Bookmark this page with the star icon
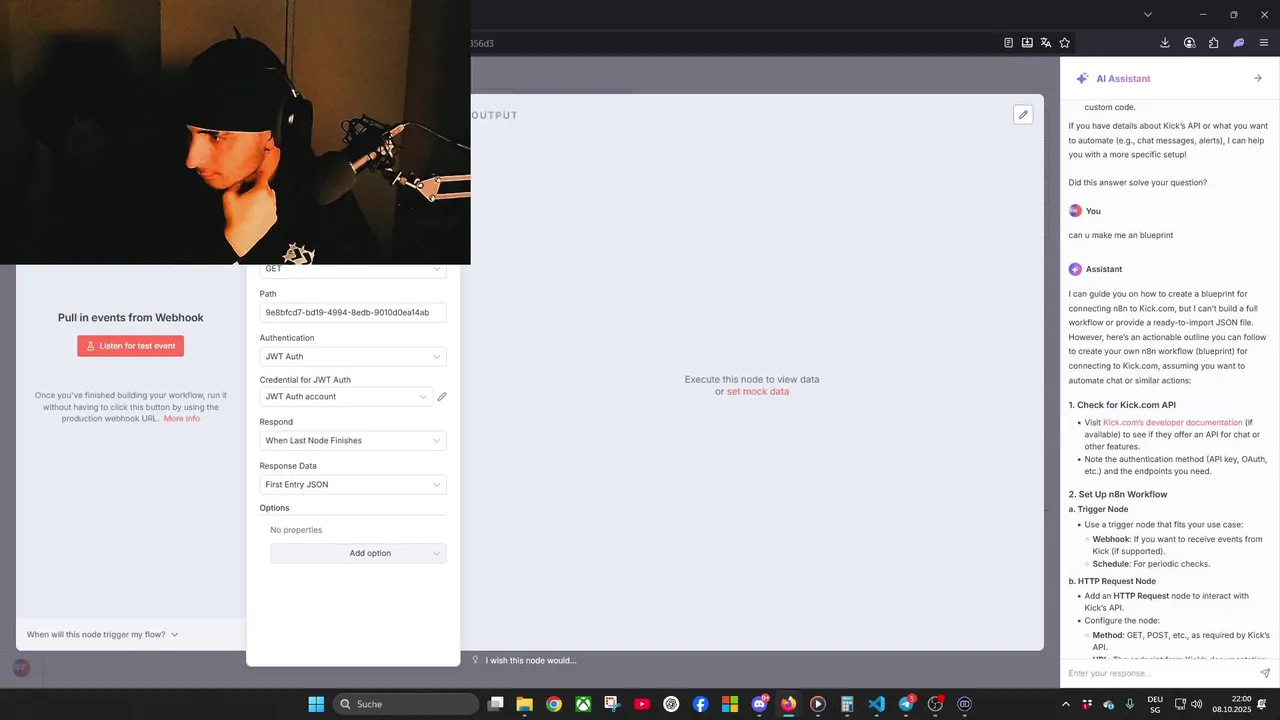Viewport: 1280px width, 720px height. click(1065, 43)
